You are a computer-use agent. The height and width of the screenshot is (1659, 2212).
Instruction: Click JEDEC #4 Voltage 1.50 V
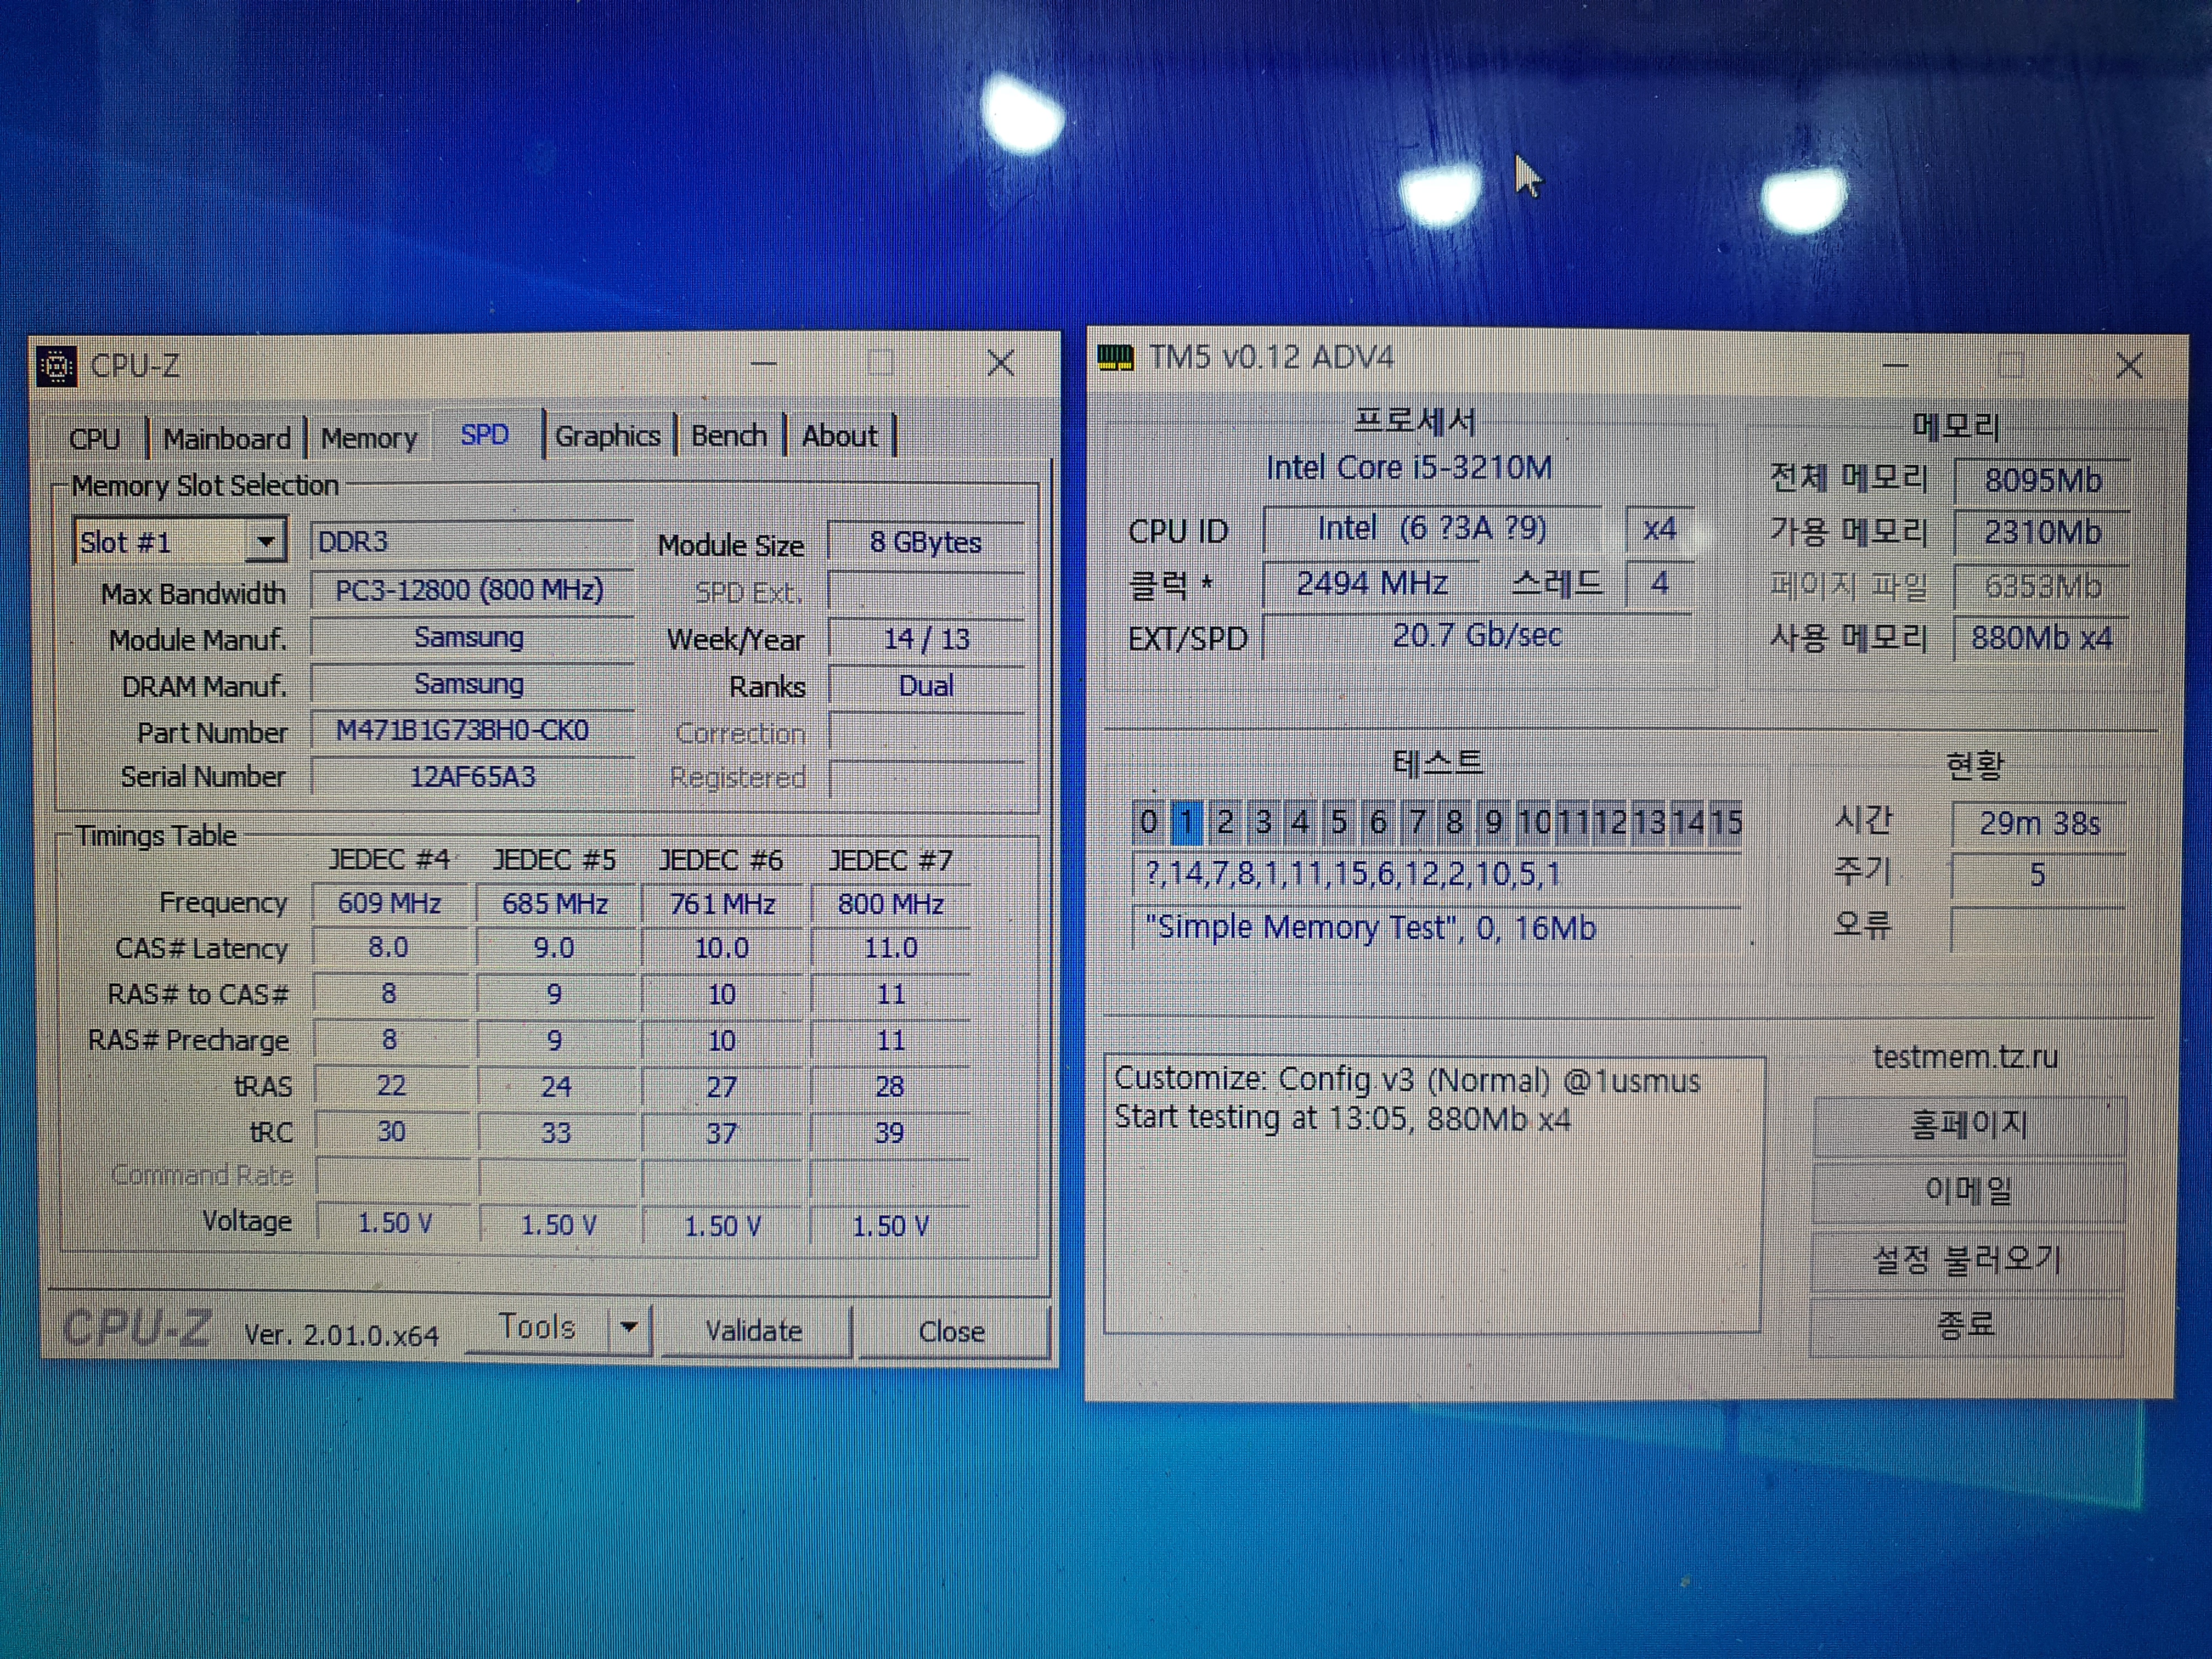[x=393, y=1223]
